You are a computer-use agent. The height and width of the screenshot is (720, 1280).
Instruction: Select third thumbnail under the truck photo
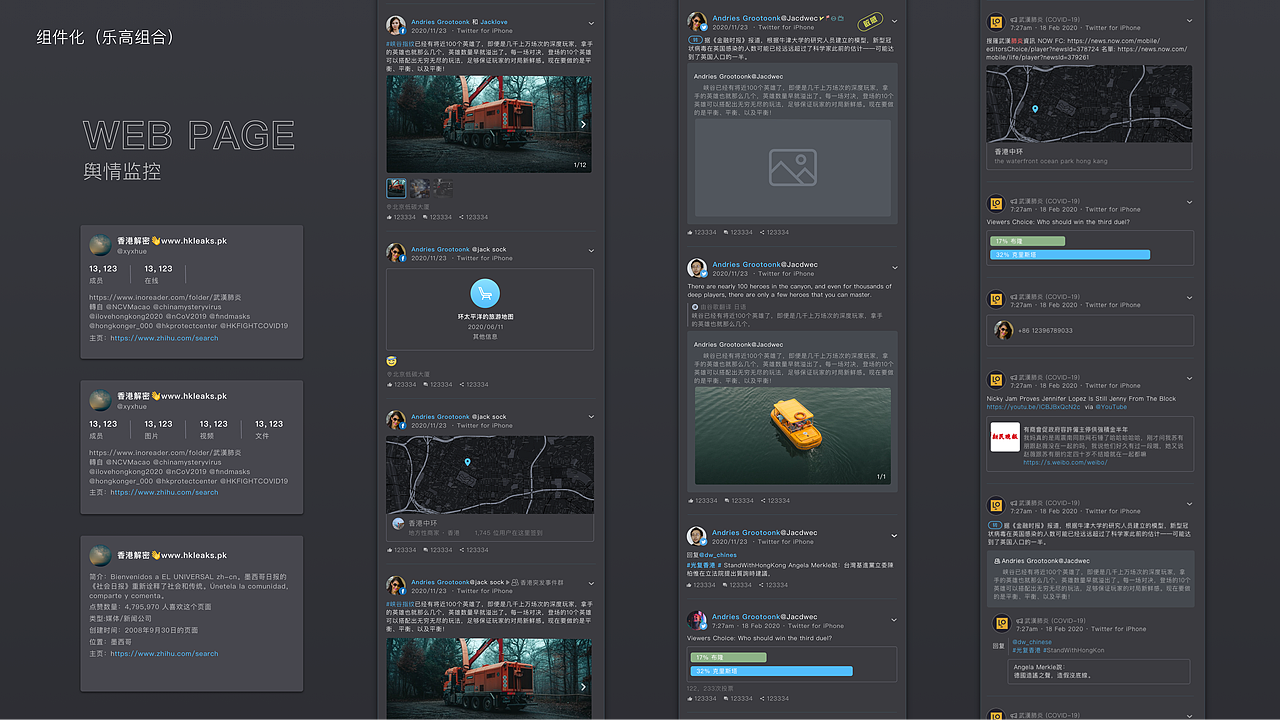click(442, 188)
